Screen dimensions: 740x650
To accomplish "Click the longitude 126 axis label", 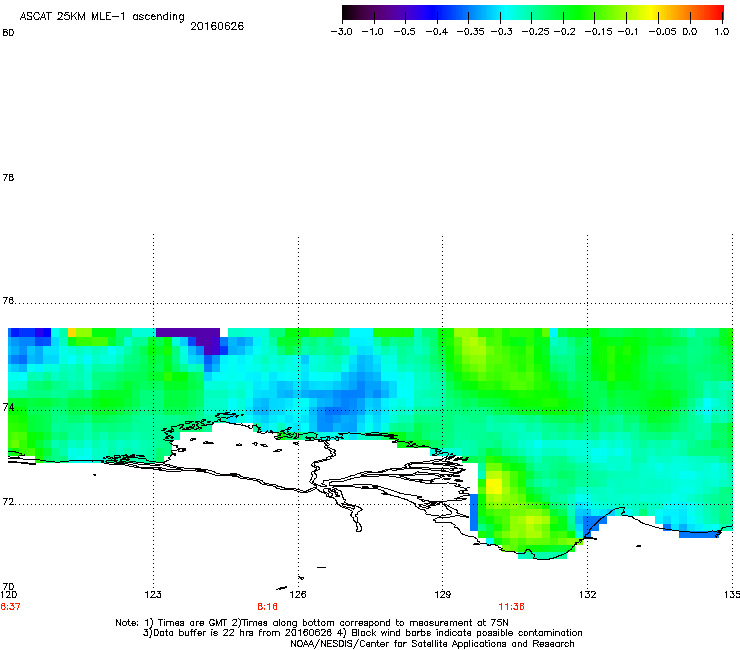I will (x=298, y=595).
